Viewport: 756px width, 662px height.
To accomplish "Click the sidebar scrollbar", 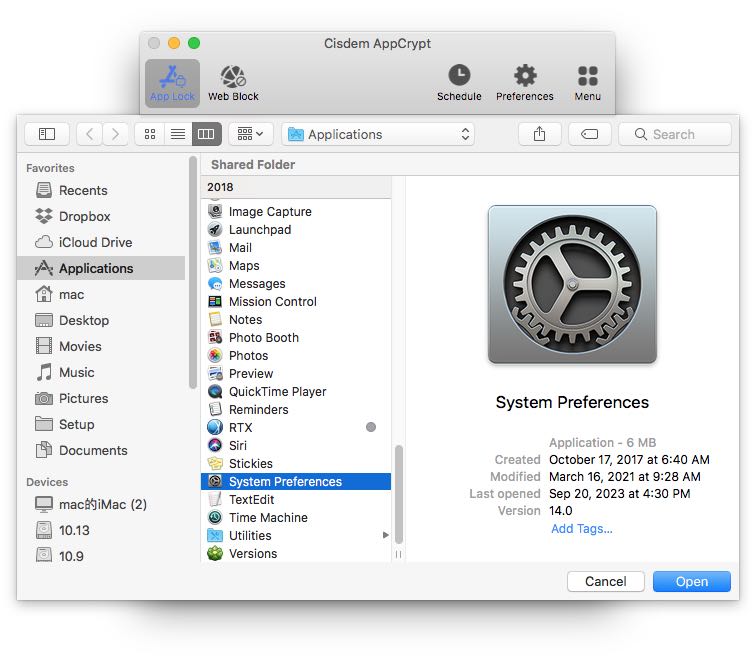I will click(193, 272).
